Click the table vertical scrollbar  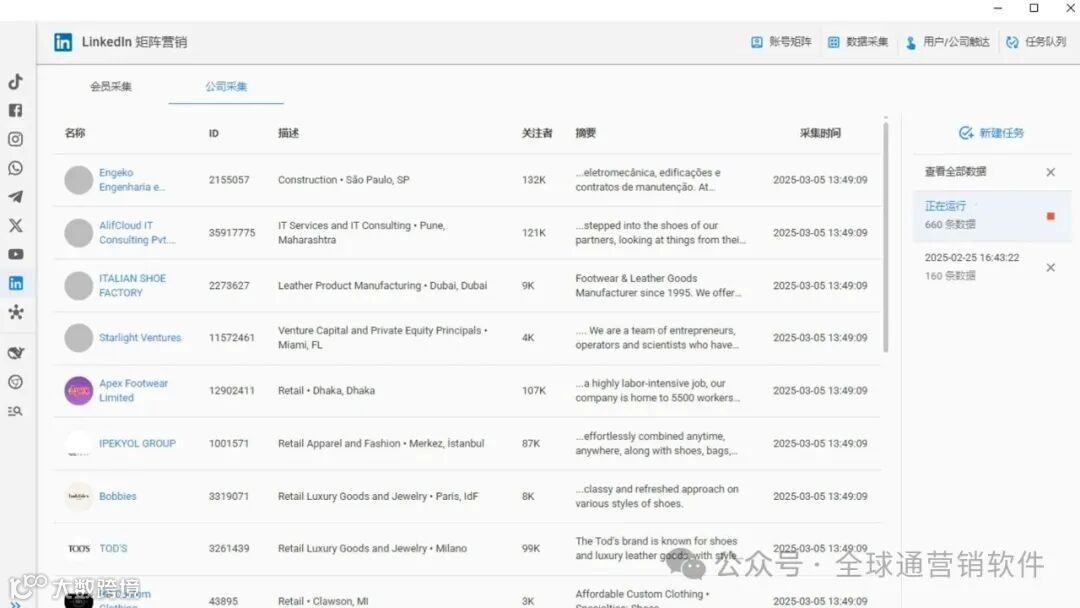(885, 238)
